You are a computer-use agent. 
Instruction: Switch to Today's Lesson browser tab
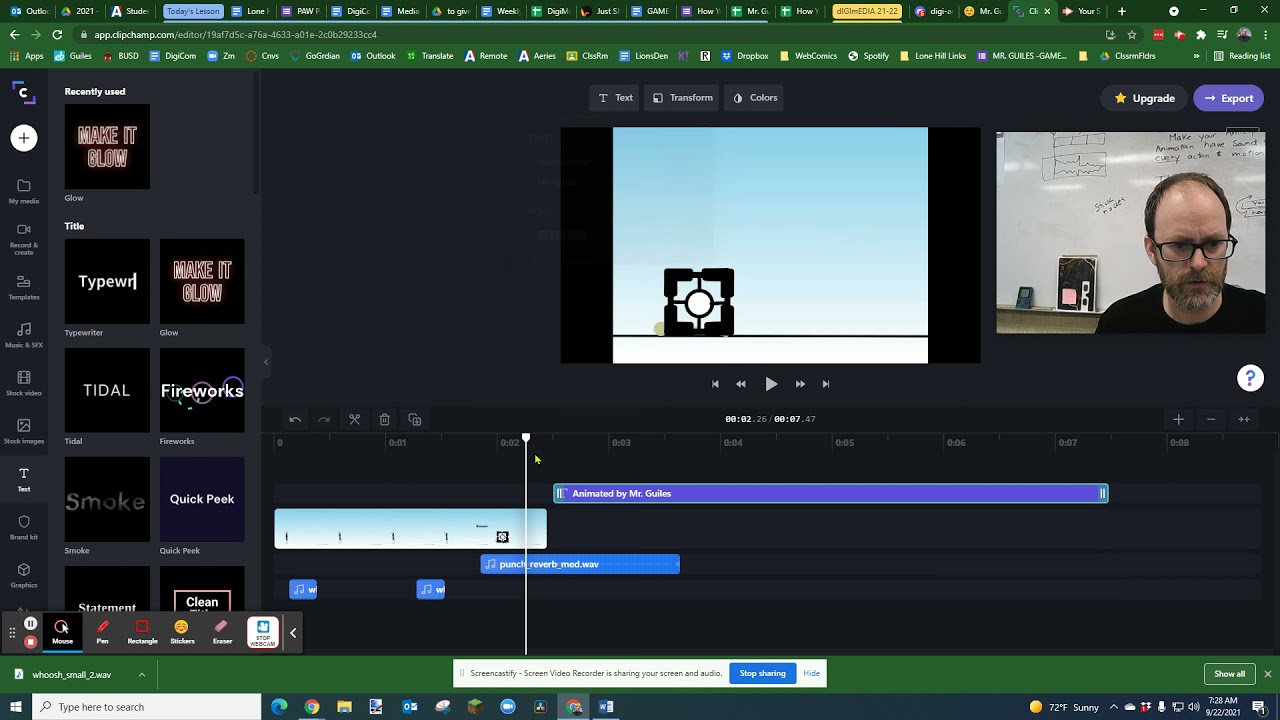tap(192, 11)
